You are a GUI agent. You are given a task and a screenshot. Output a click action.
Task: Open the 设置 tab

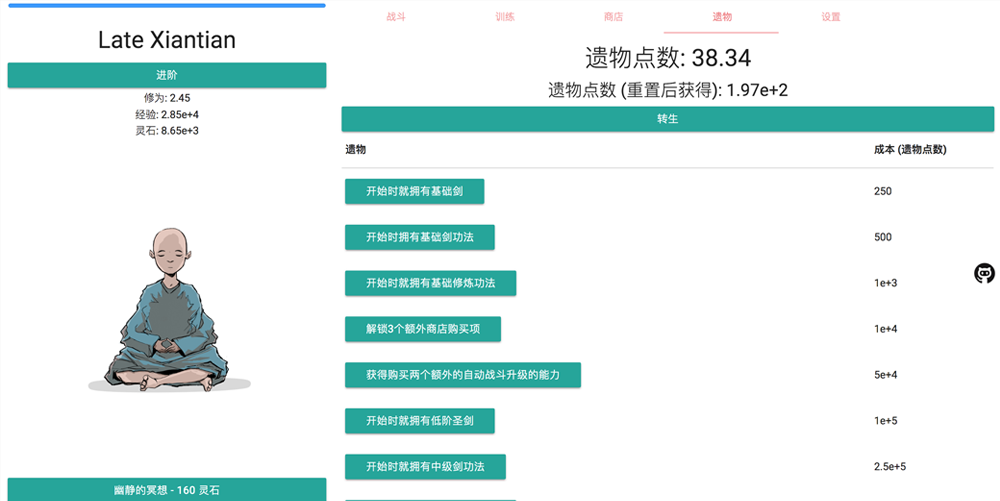[x=830, y=17]
